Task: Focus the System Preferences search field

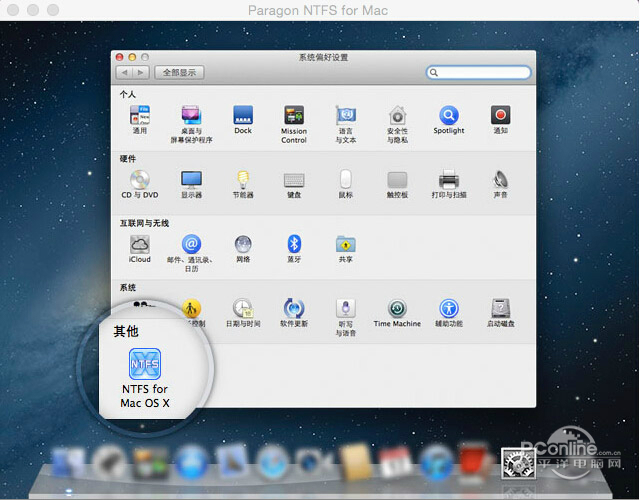Action: (478, 72)
